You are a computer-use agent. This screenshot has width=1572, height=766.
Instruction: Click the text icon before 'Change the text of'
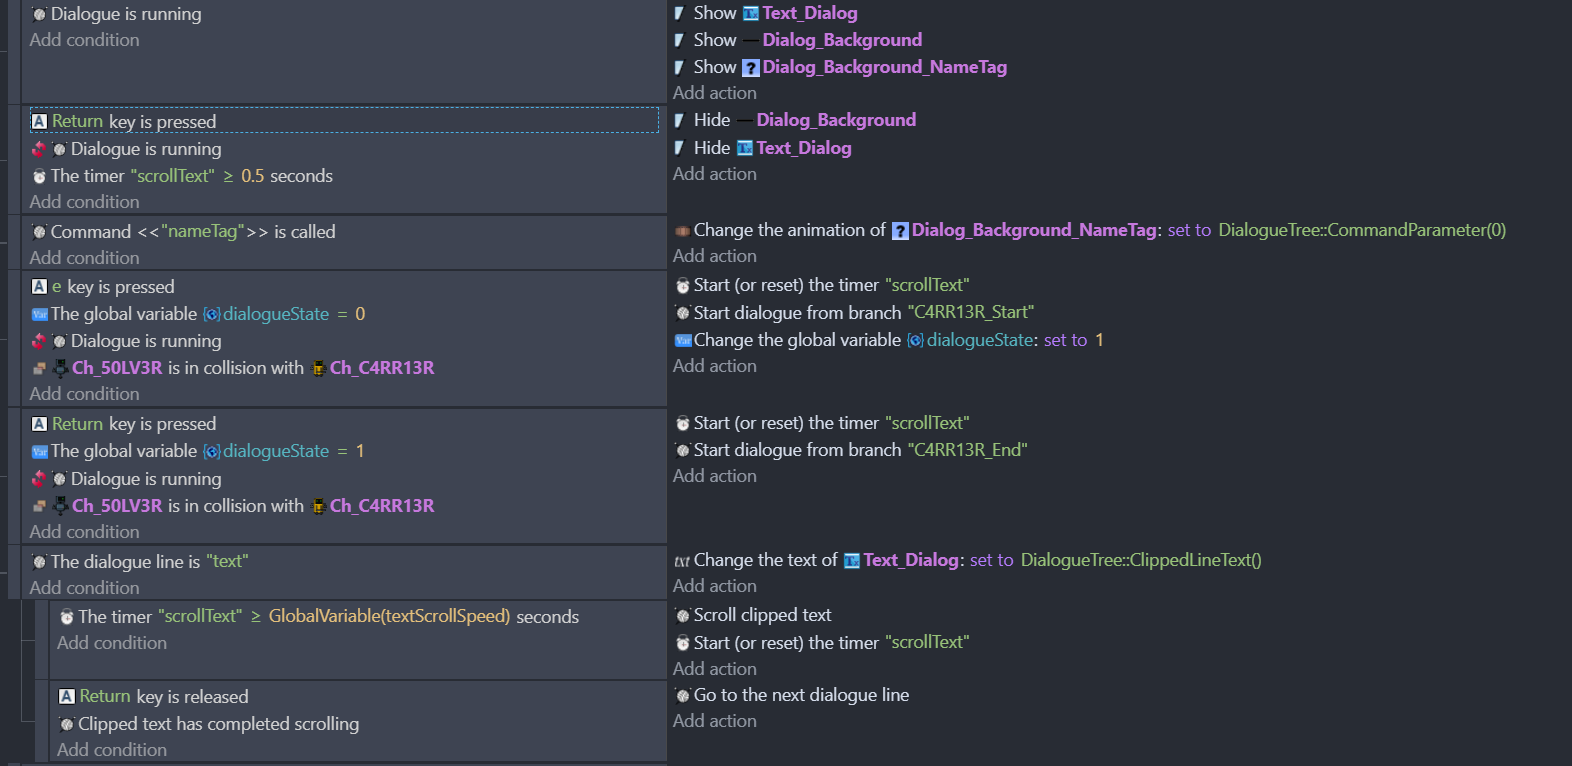click(x=682, y=561)
